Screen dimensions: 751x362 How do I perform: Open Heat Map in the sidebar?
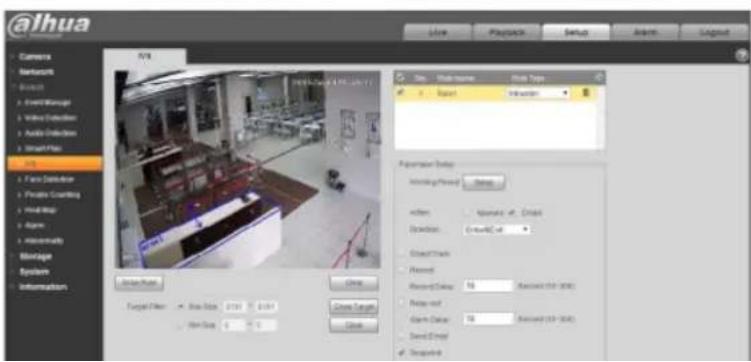(x=40, y=210)
